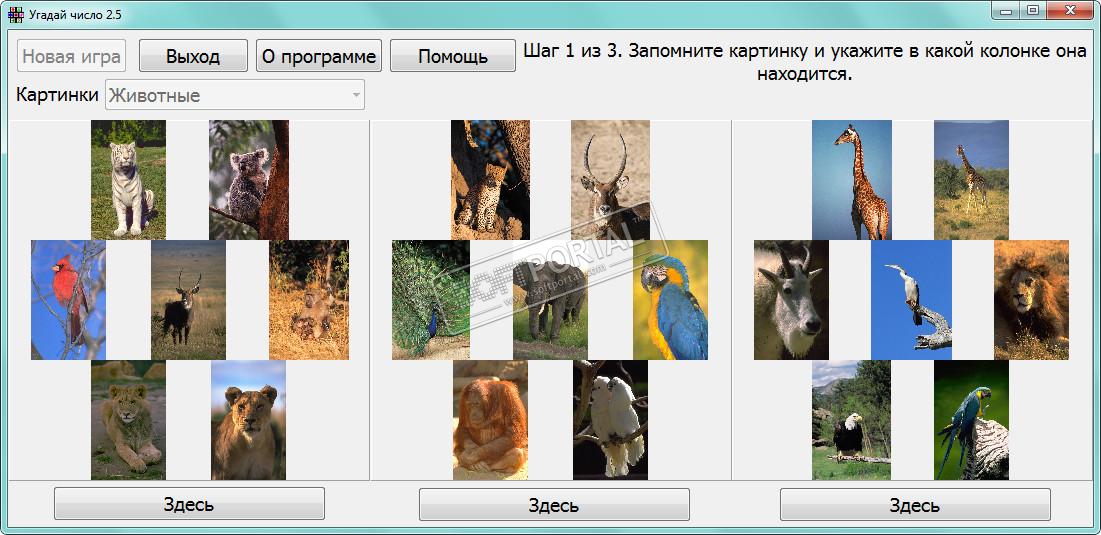This screenshot has height=535, width=1101.
Task: Choose the blue-and-yellow macaw close-up picture
Action: pyautogui.click(x=671, y=300)
